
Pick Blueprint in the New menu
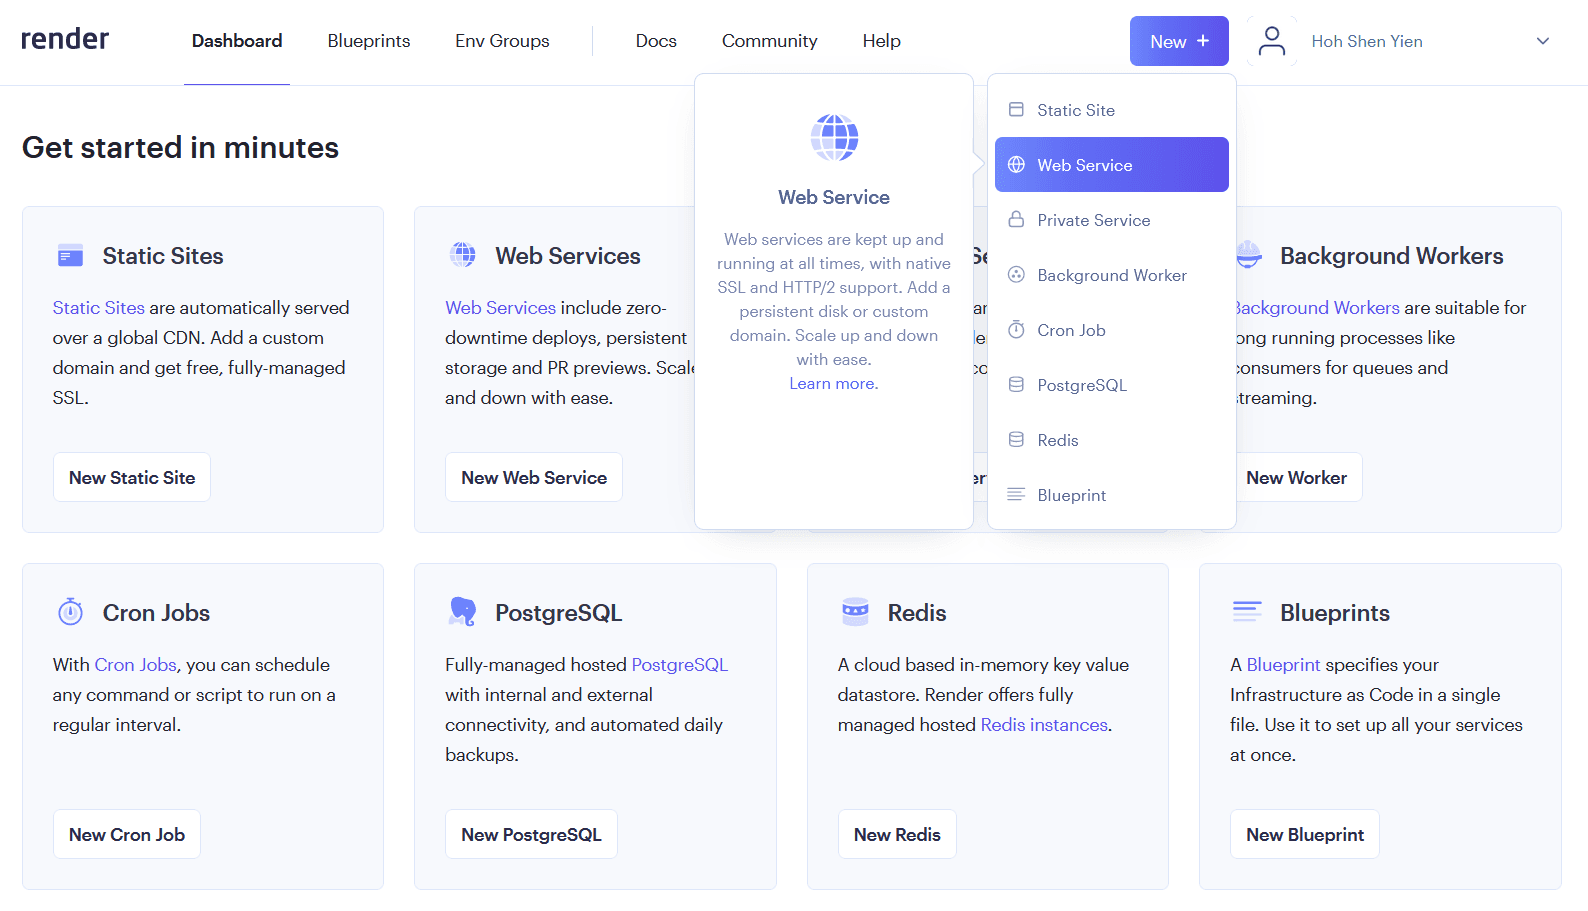point(1071,495)
